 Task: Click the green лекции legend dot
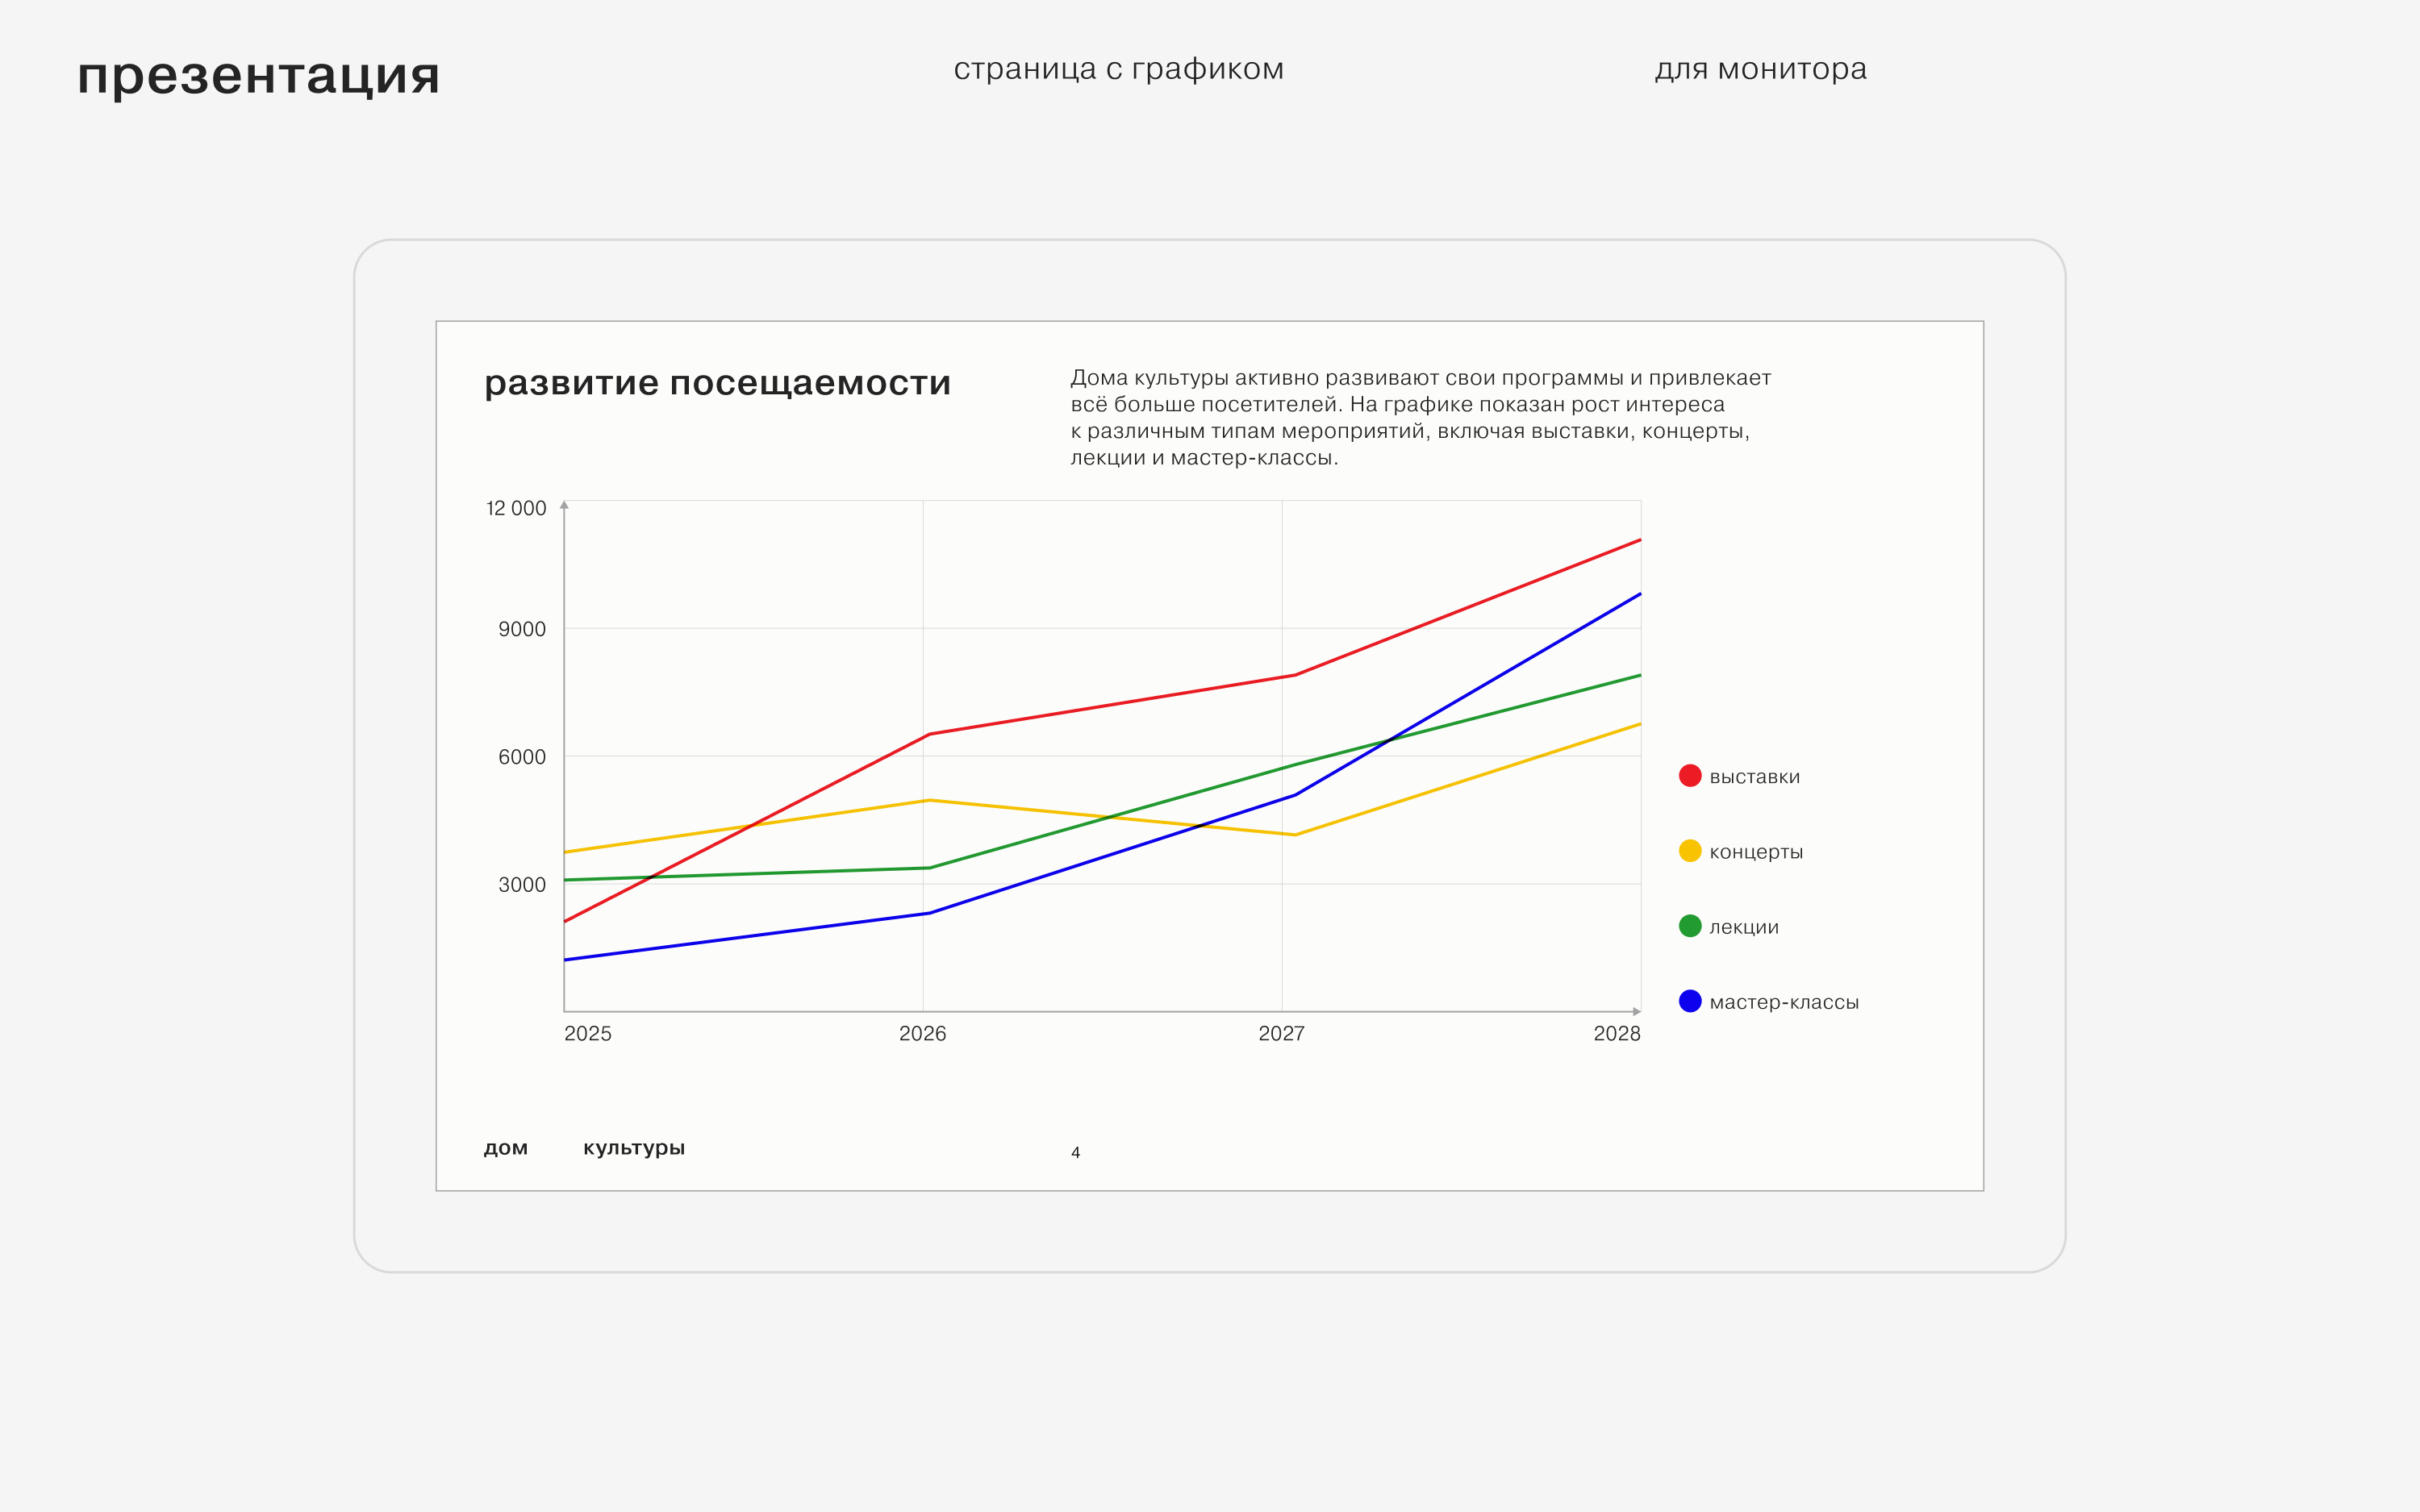pos(1690,926)
